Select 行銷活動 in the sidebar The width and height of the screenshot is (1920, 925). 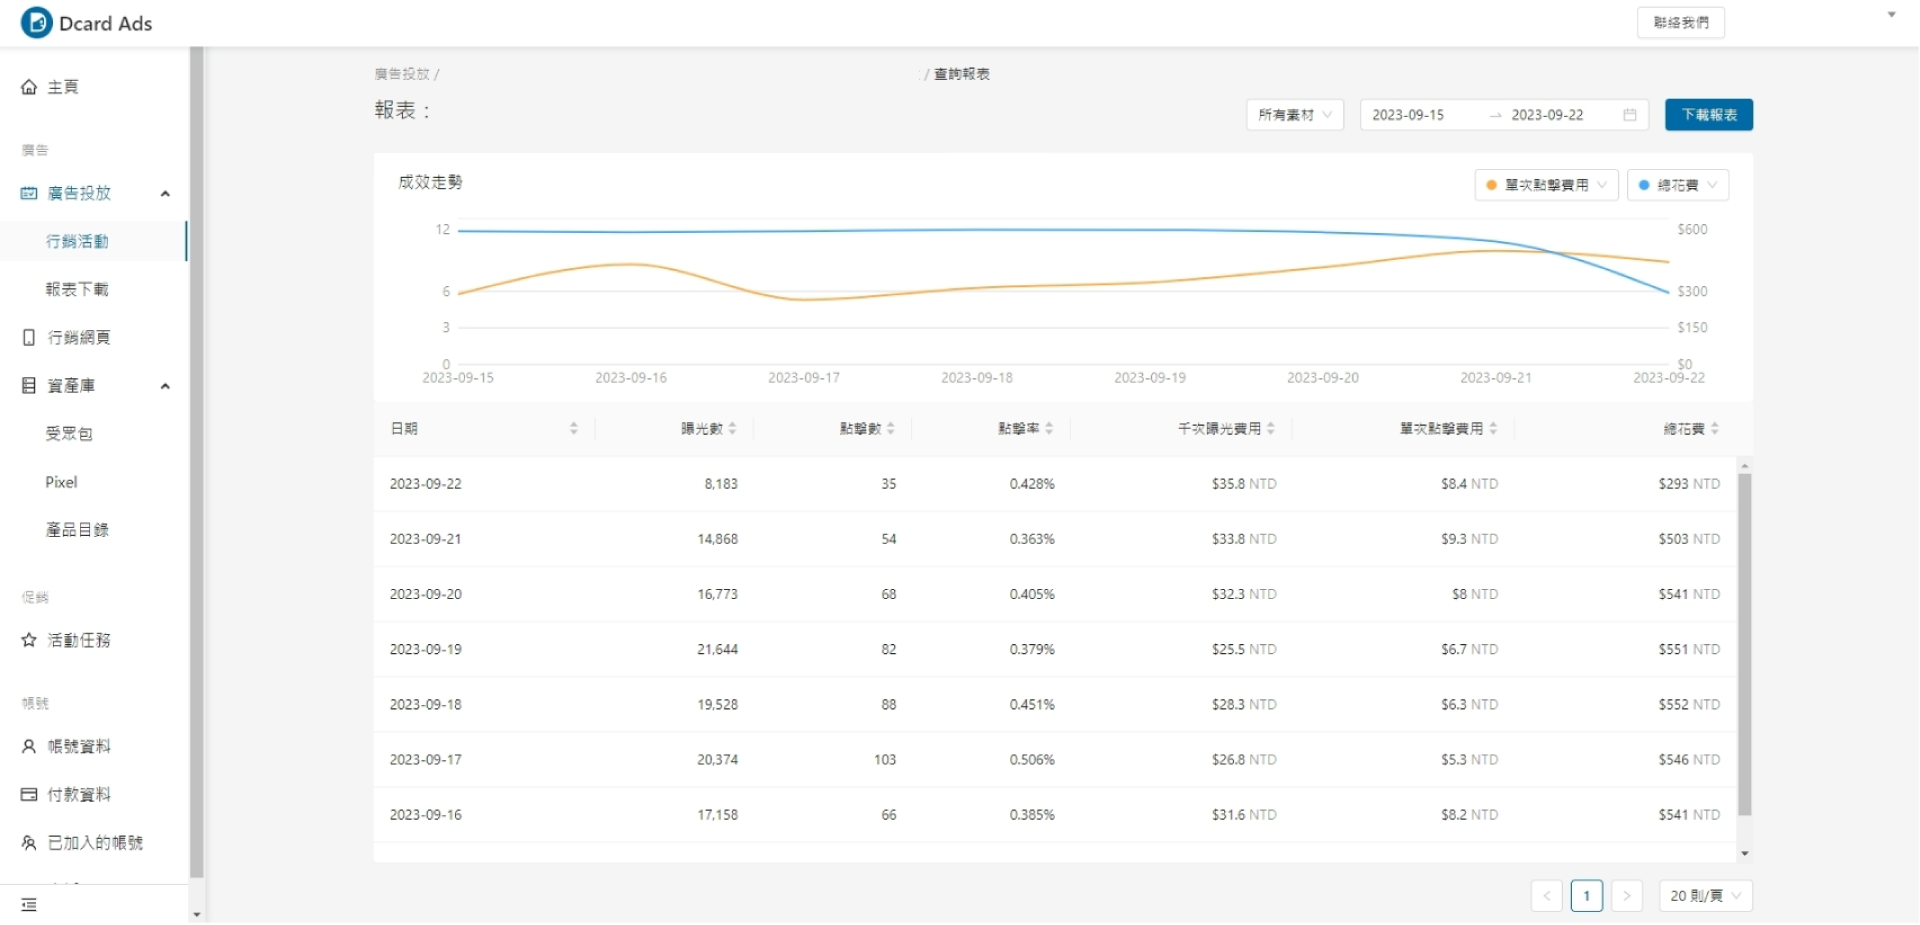coord(78,241)
